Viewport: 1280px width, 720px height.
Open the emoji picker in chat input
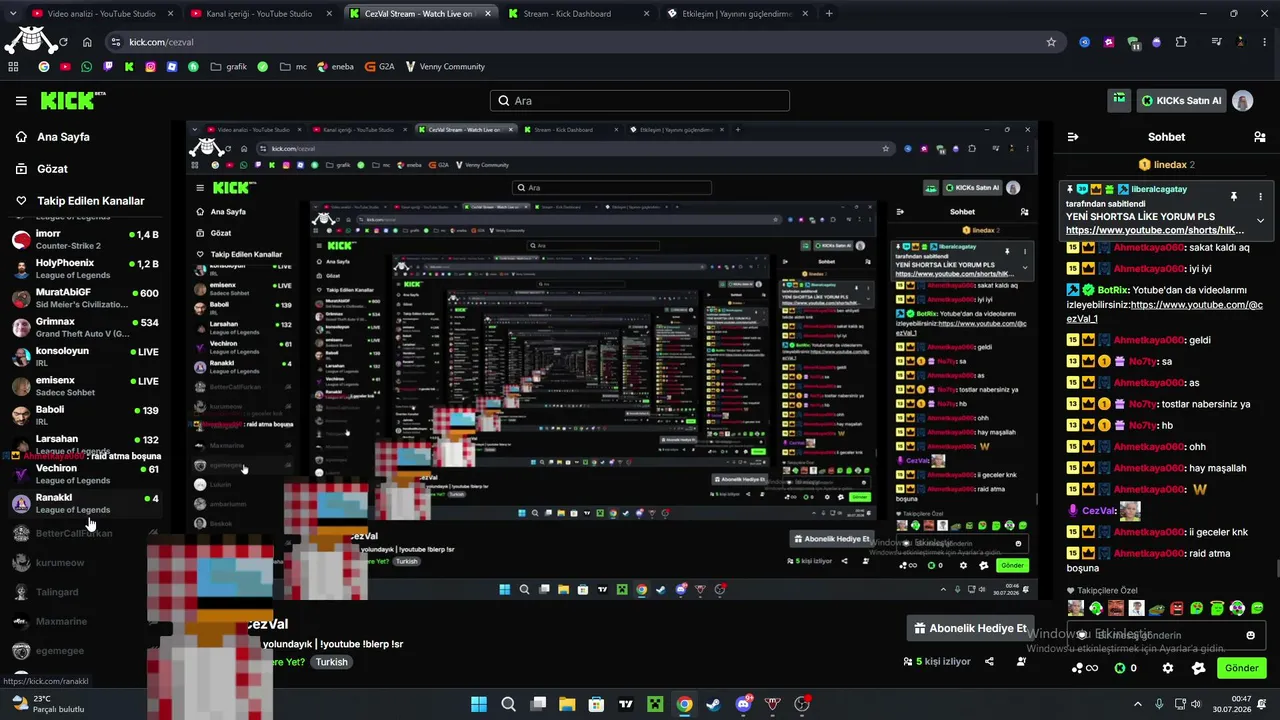(x=1250, y=635)
